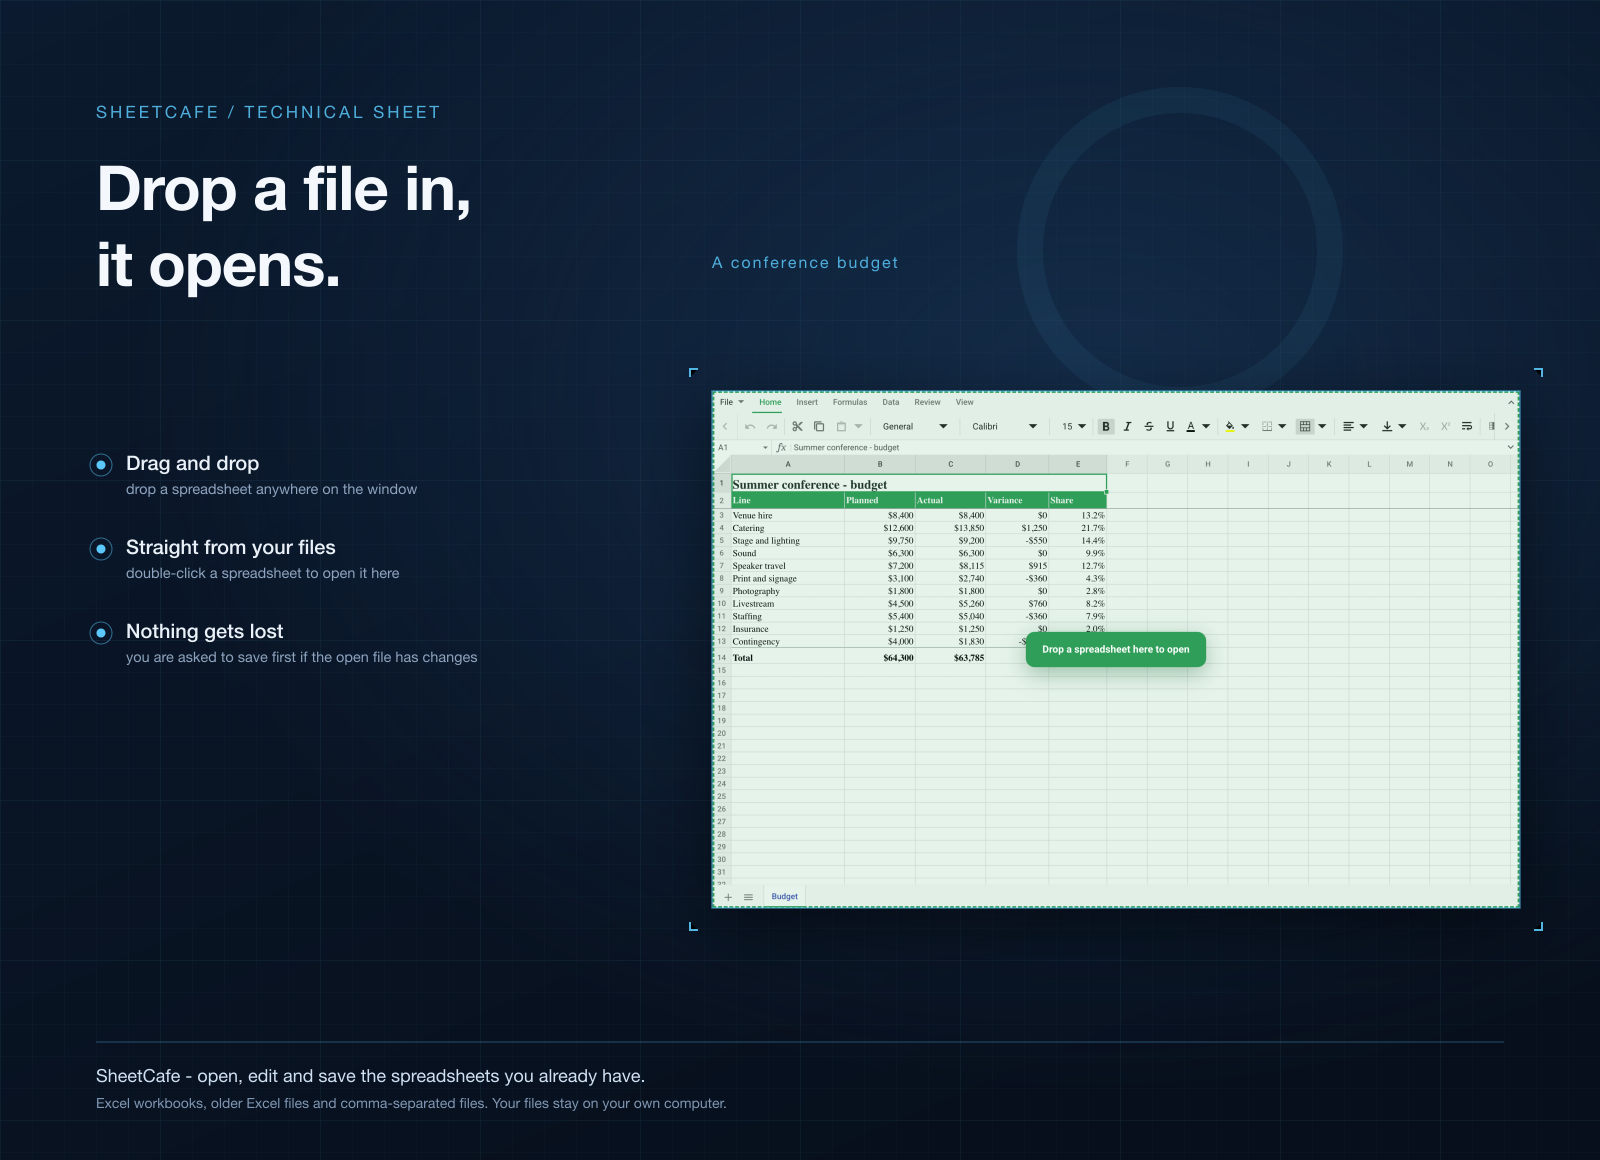This screenshot has height=1160, width=1600.
Task: Click the fx function icon
Action: pyautogui.click(x=782, y=448)
